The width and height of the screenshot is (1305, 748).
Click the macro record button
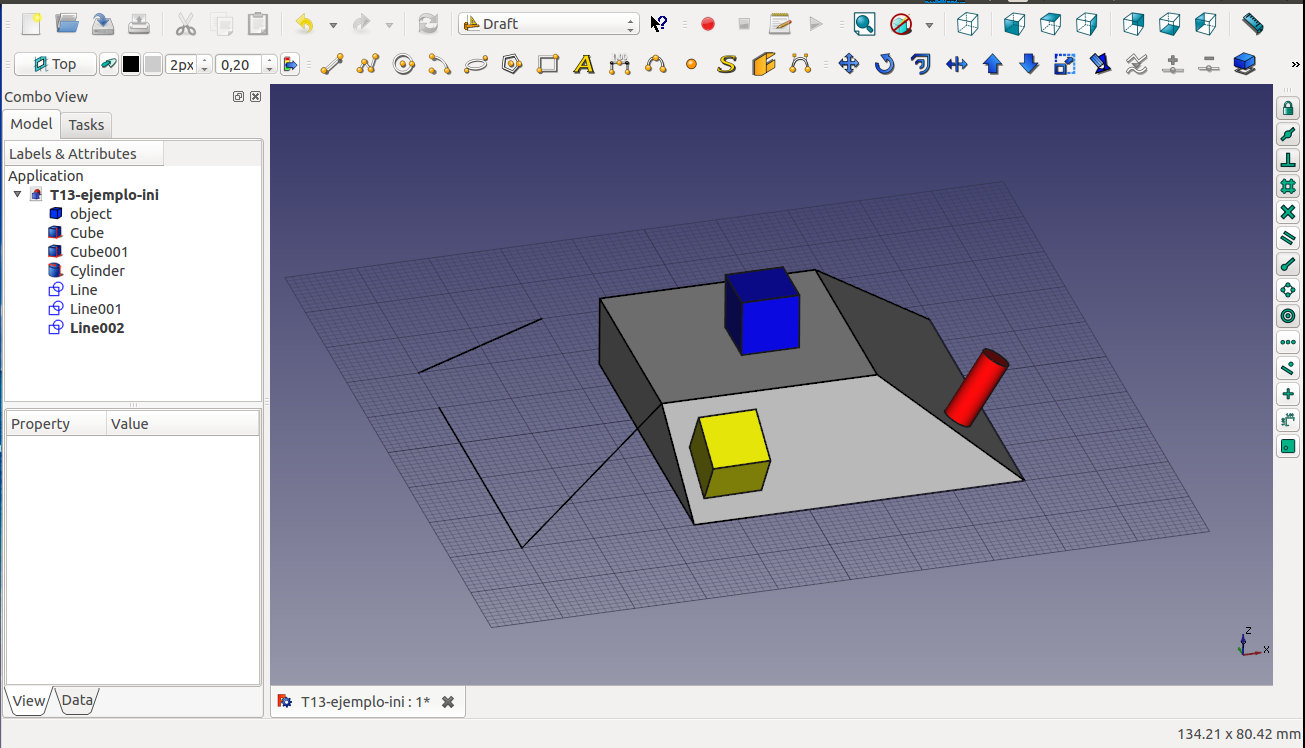point(708,24)
